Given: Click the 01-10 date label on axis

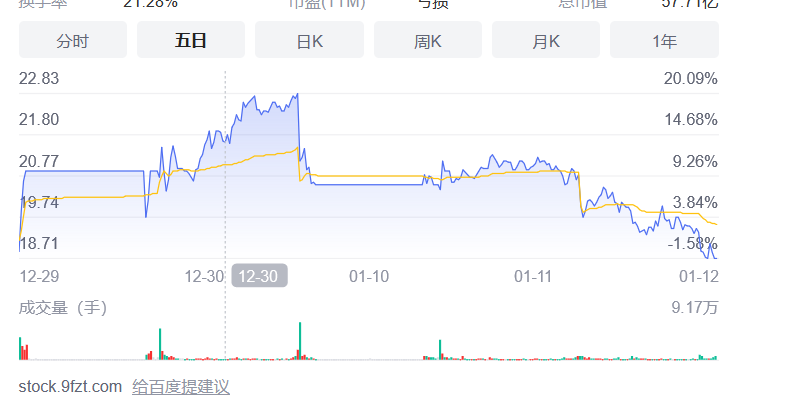Looking at the screenshot, I should 369,276.
